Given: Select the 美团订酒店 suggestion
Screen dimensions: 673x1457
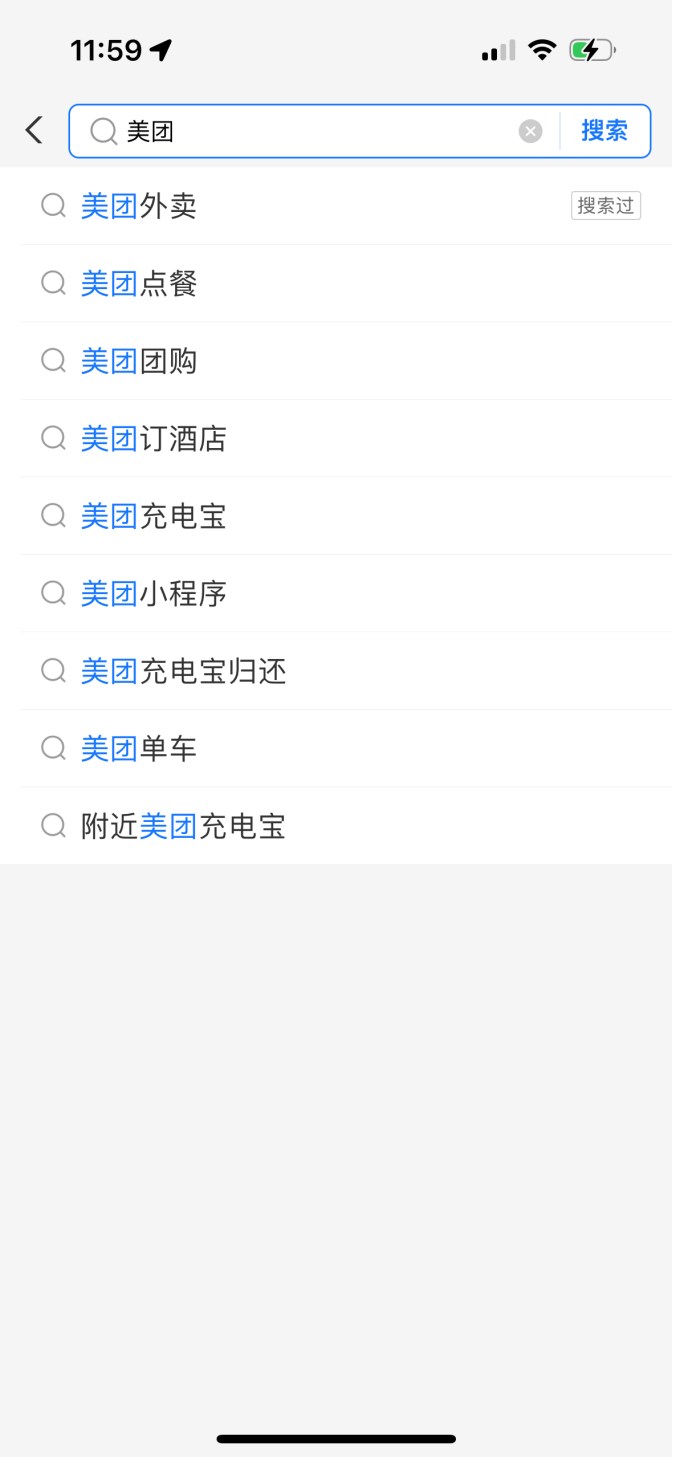Looking at the screenshot, I should [x=154, y=439].
